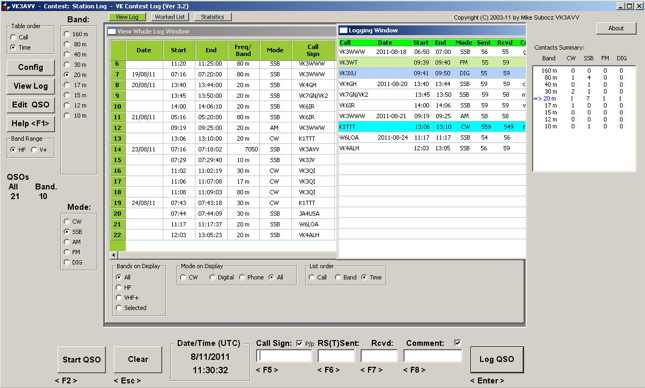Select DIG mode radio
Screen dimensions: 645x388
[x=67, y=262]
